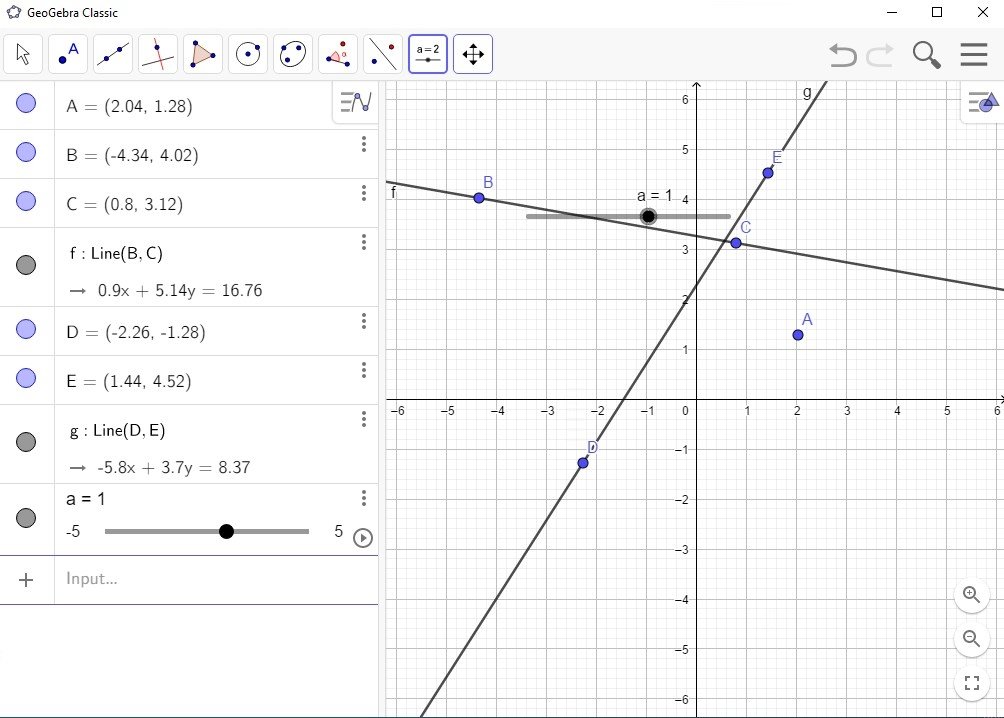Screen dimensions: 1004x718
Task: Select the Slider a=2 tool
Action: pyautogui.click(x=428, y=54)
